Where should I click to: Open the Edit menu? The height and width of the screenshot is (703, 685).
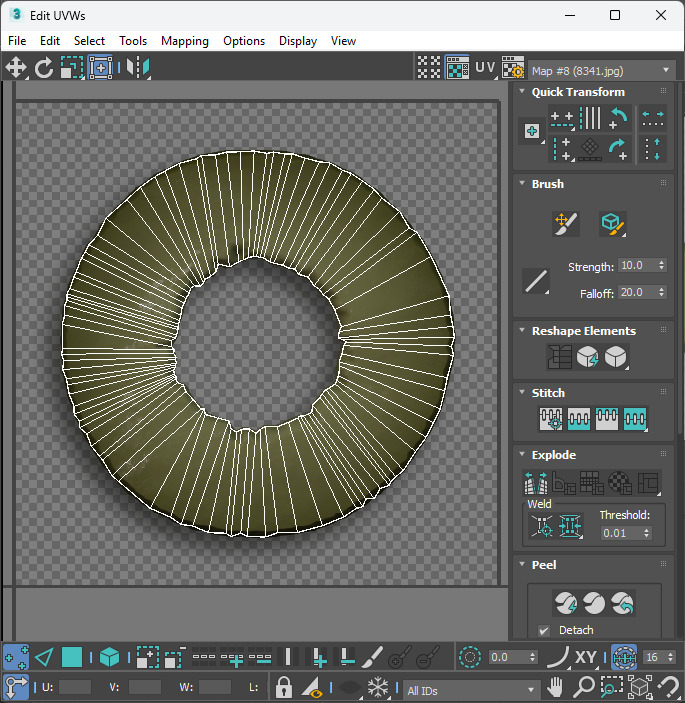pos(50,41)
